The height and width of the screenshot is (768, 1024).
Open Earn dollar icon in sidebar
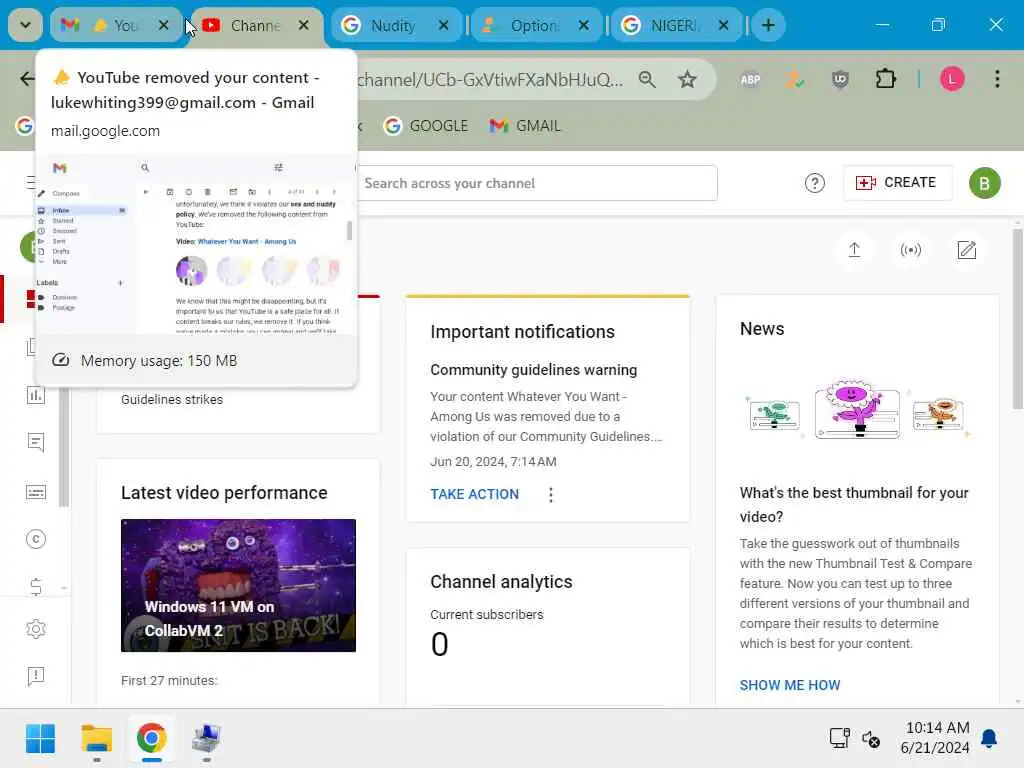35,587
